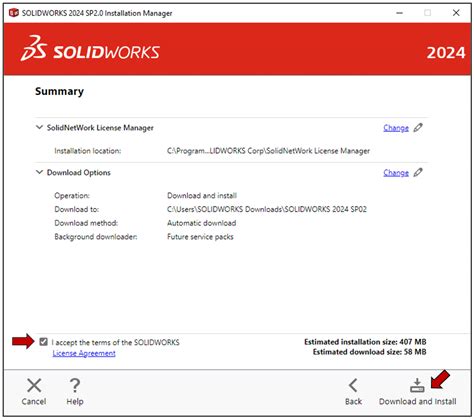
Task: Click the Back label
Action: [353, 401]
